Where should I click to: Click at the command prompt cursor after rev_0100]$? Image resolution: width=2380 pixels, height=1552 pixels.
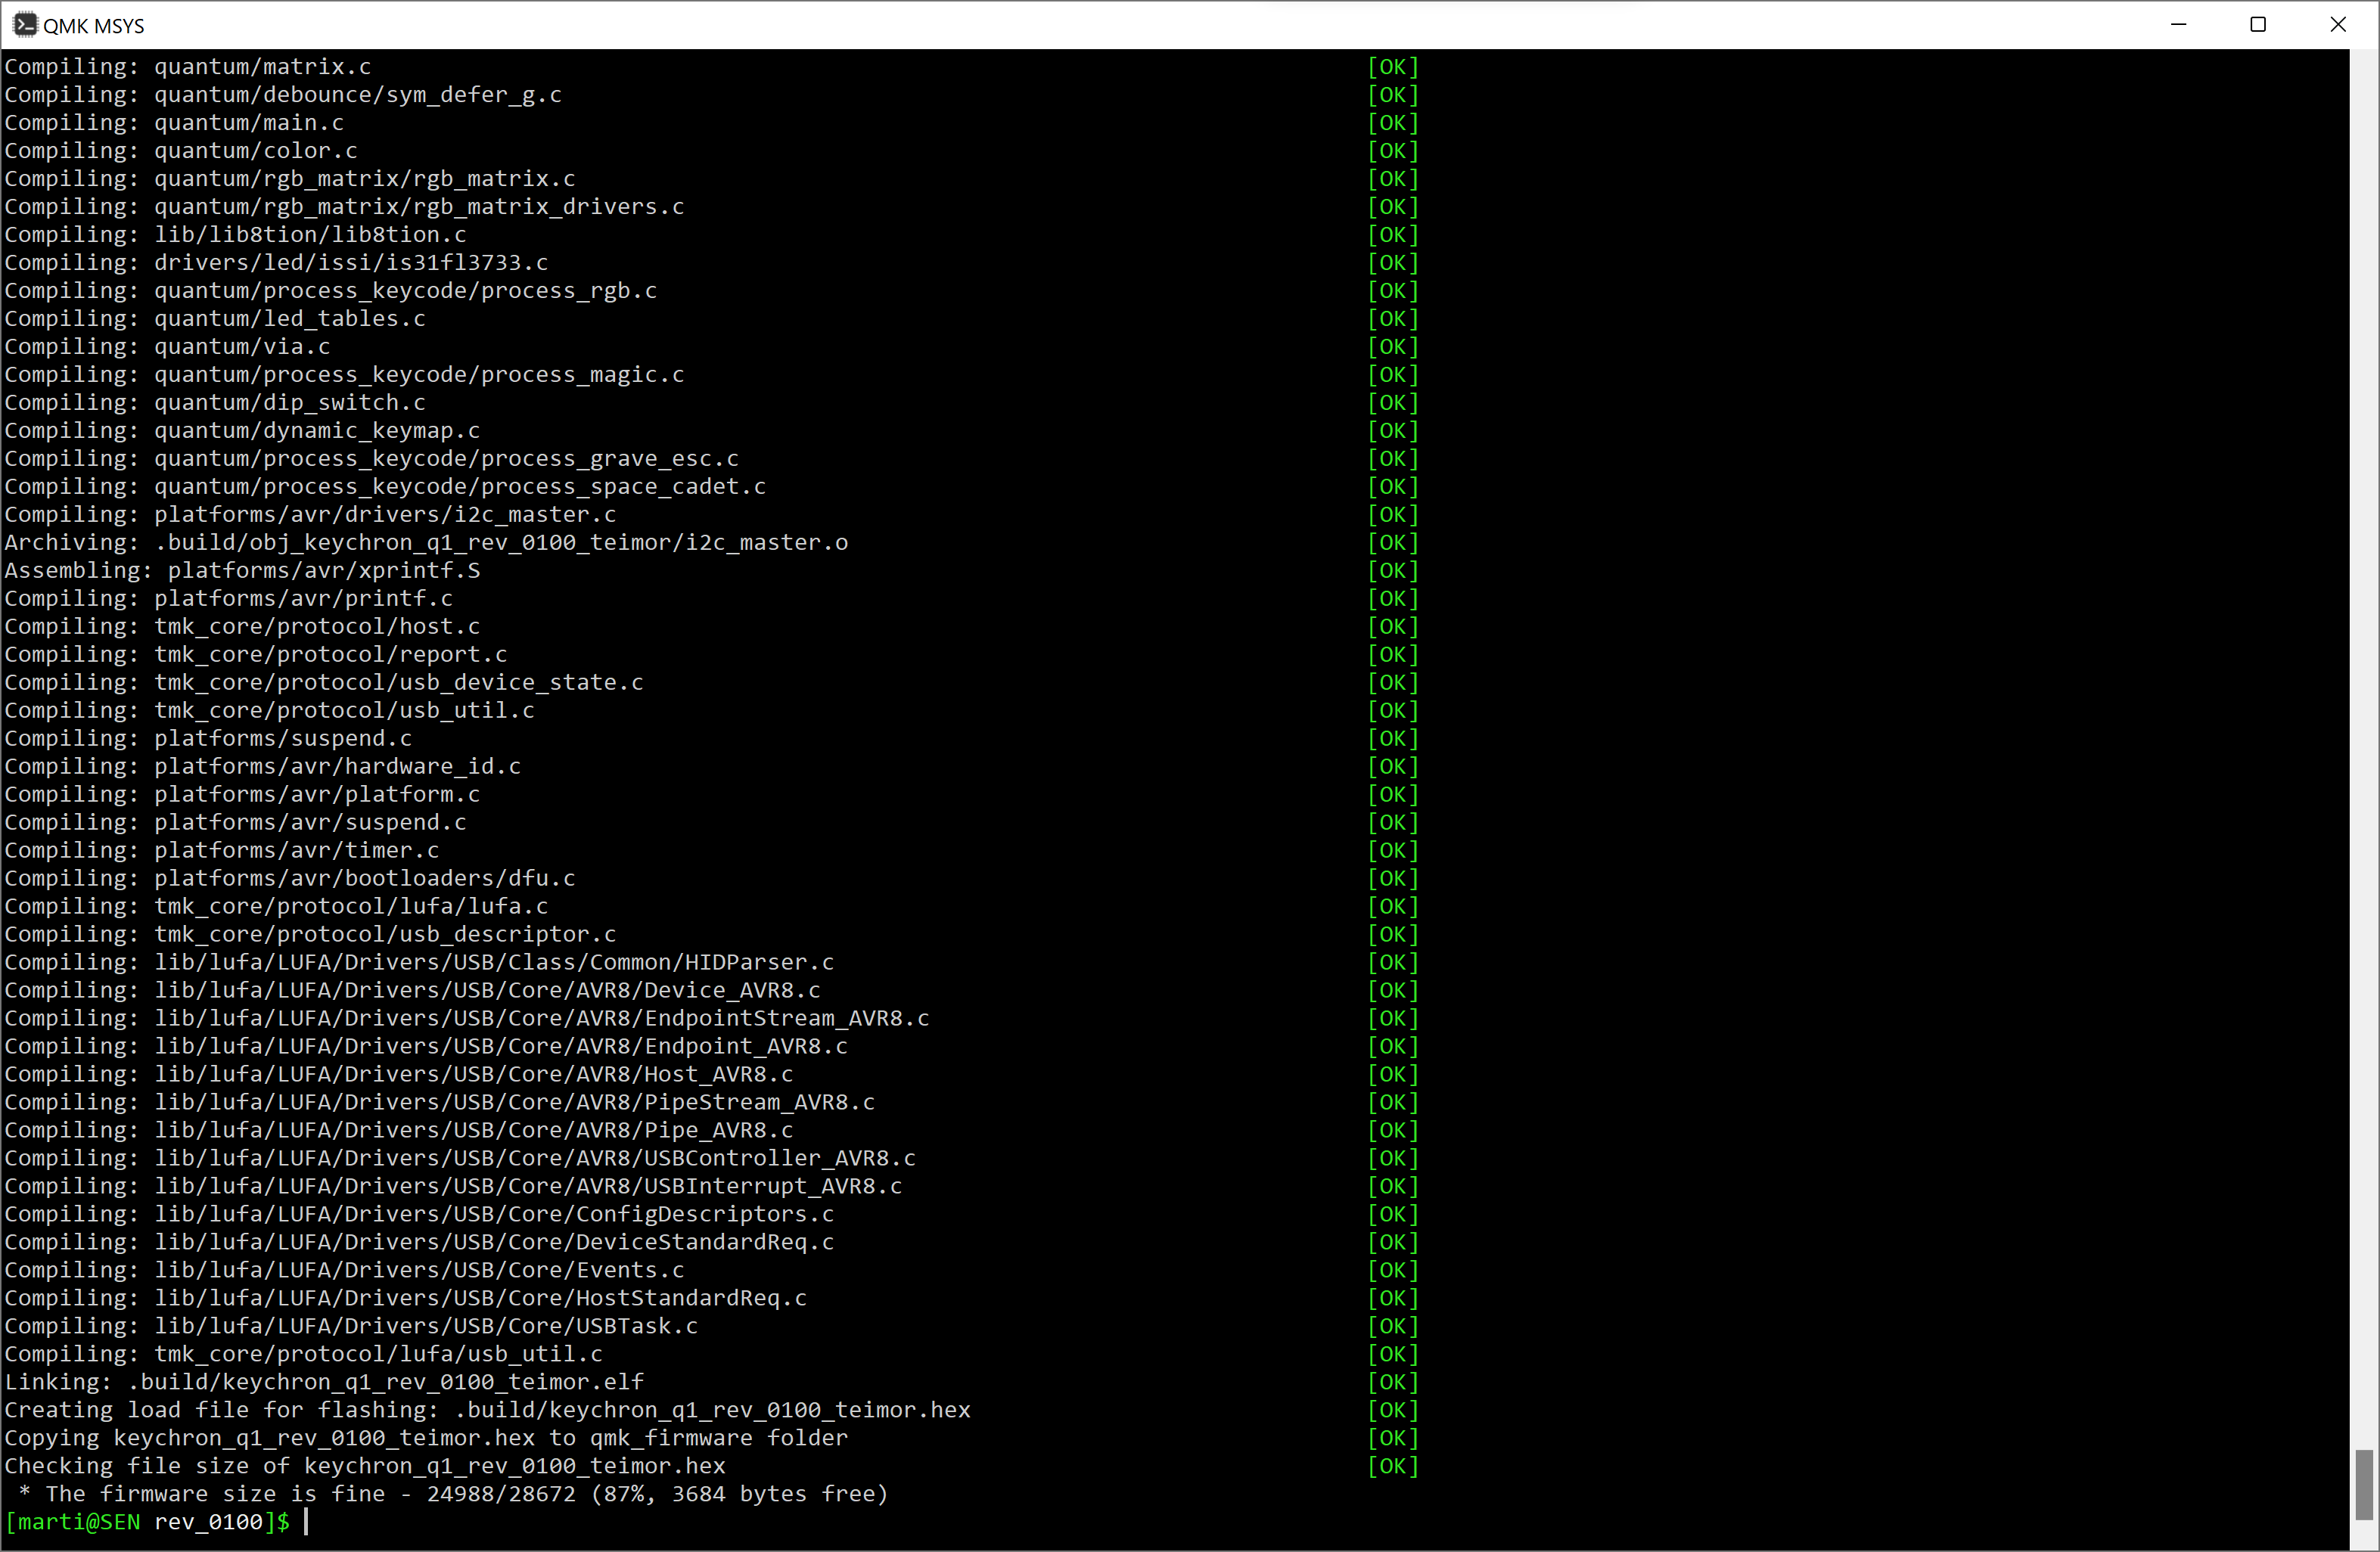click(x=306, y=1521)
